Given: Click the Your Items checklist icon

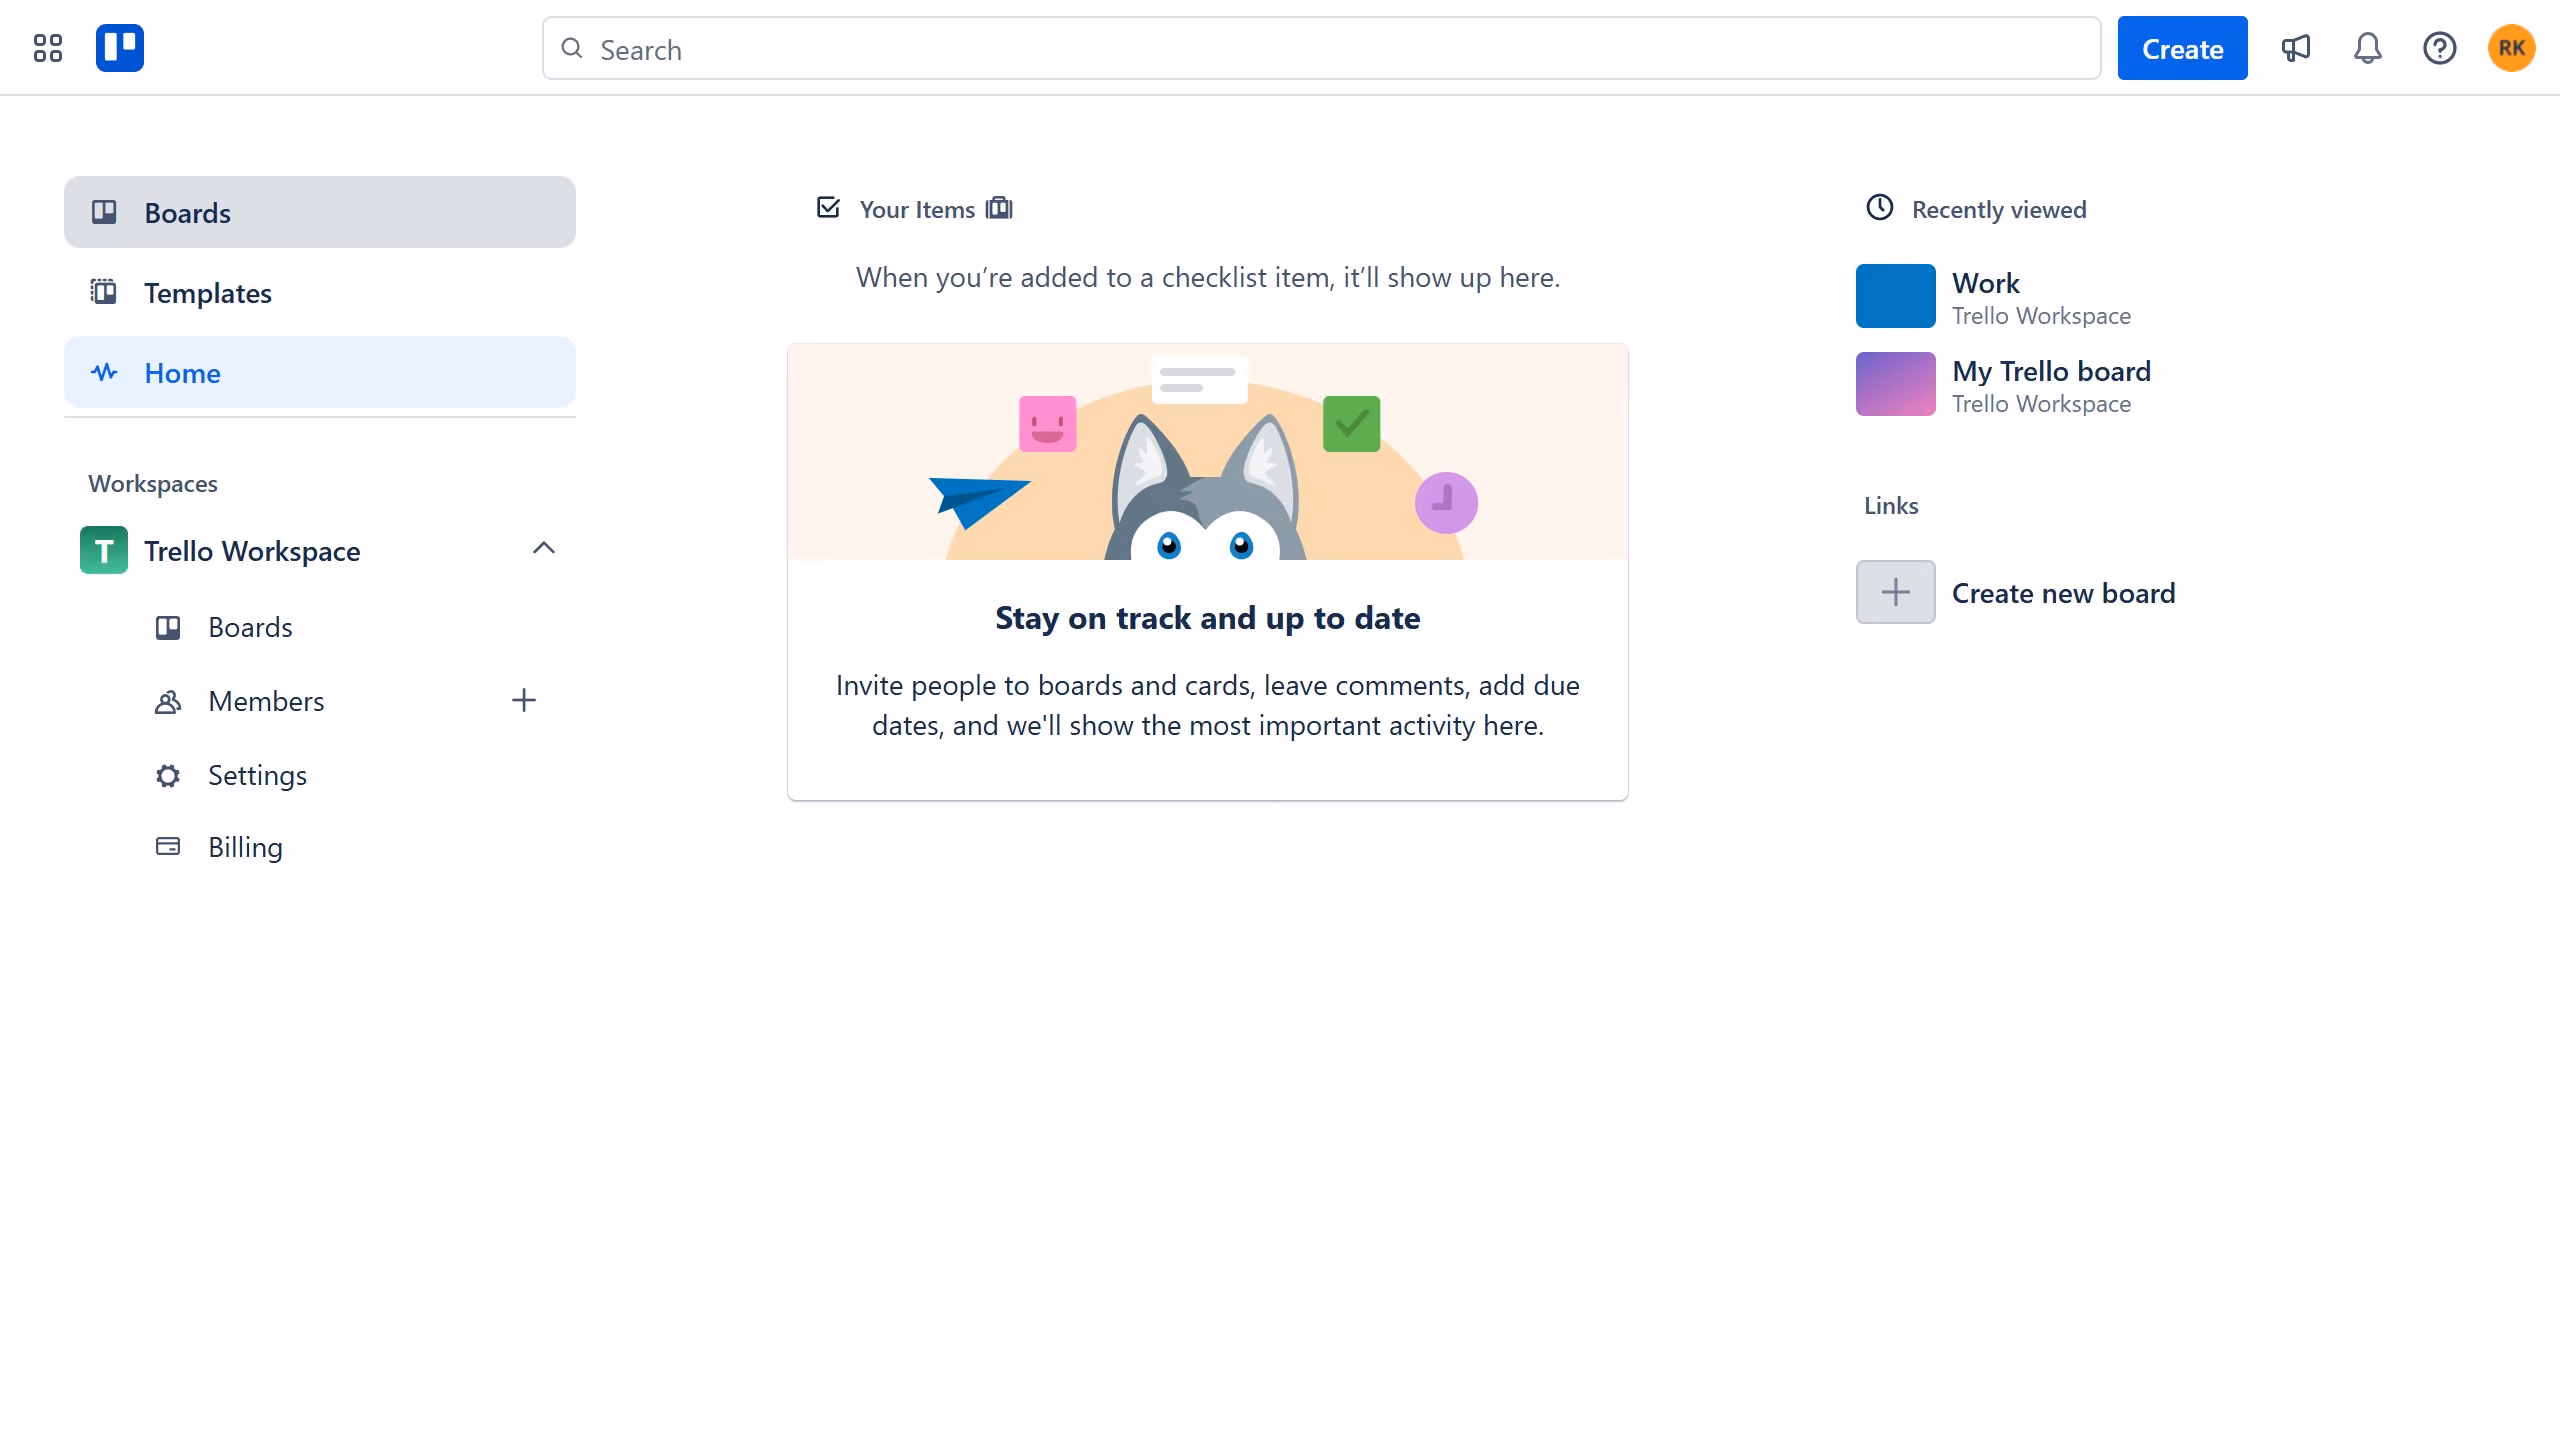Looking at the screenshot, I should click(828, 208).
